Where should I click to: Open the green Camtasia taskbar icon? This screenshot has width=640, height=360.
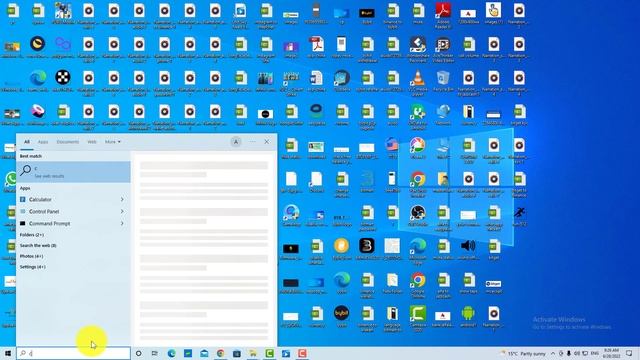pyautogui.click(x=269, y=353)
